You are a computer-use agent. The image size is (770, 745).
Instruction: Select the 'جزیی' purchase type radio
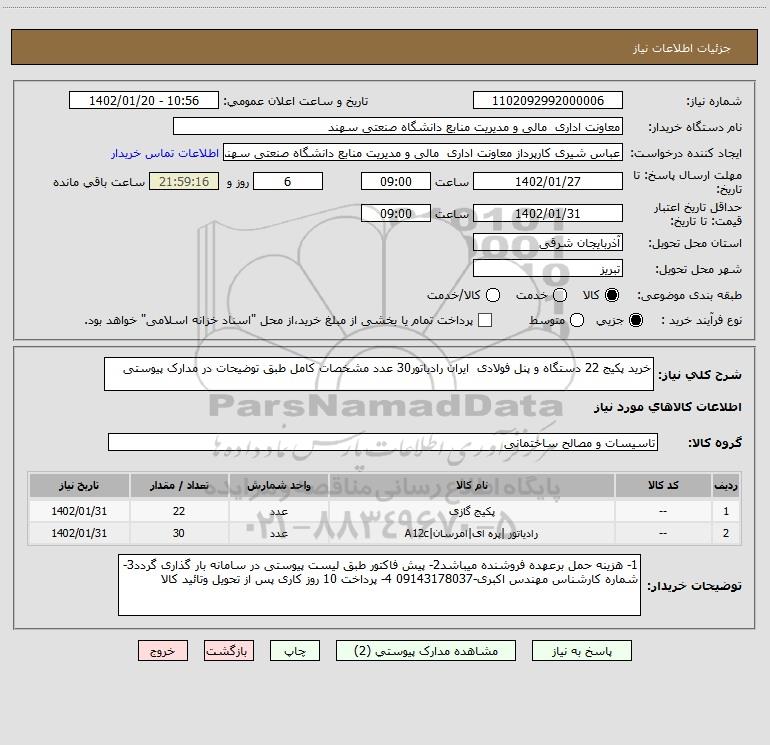[635, 320]
